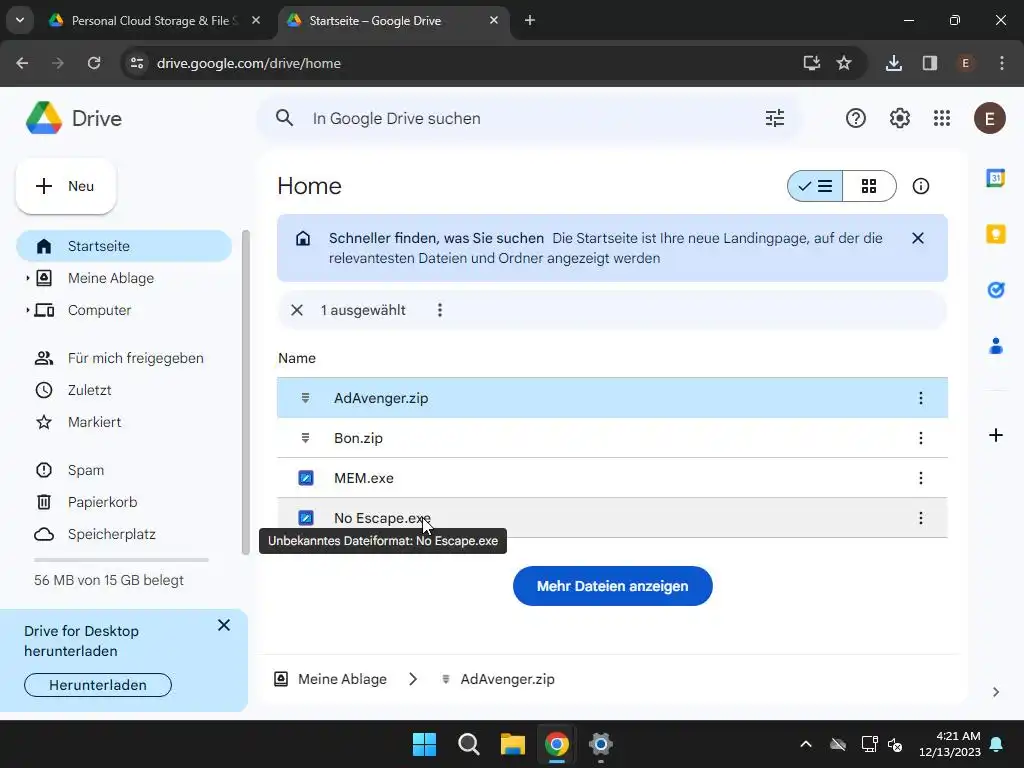Open the advanced search options filter icon
The image size is (1024, 768).
(x=775, y=118)
